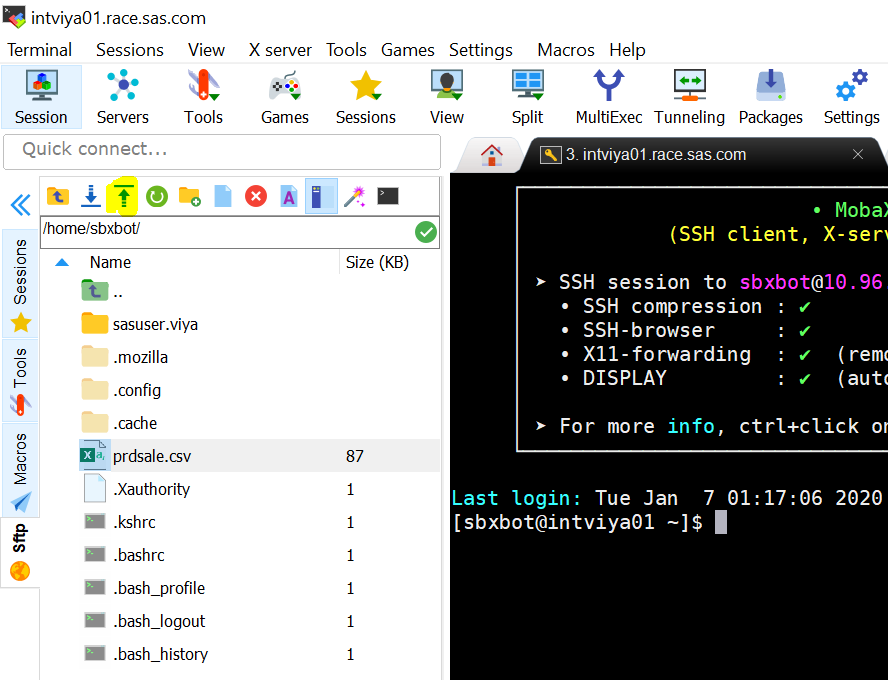
Task: Create a new remote folder
Action: (x=189, y=196)
